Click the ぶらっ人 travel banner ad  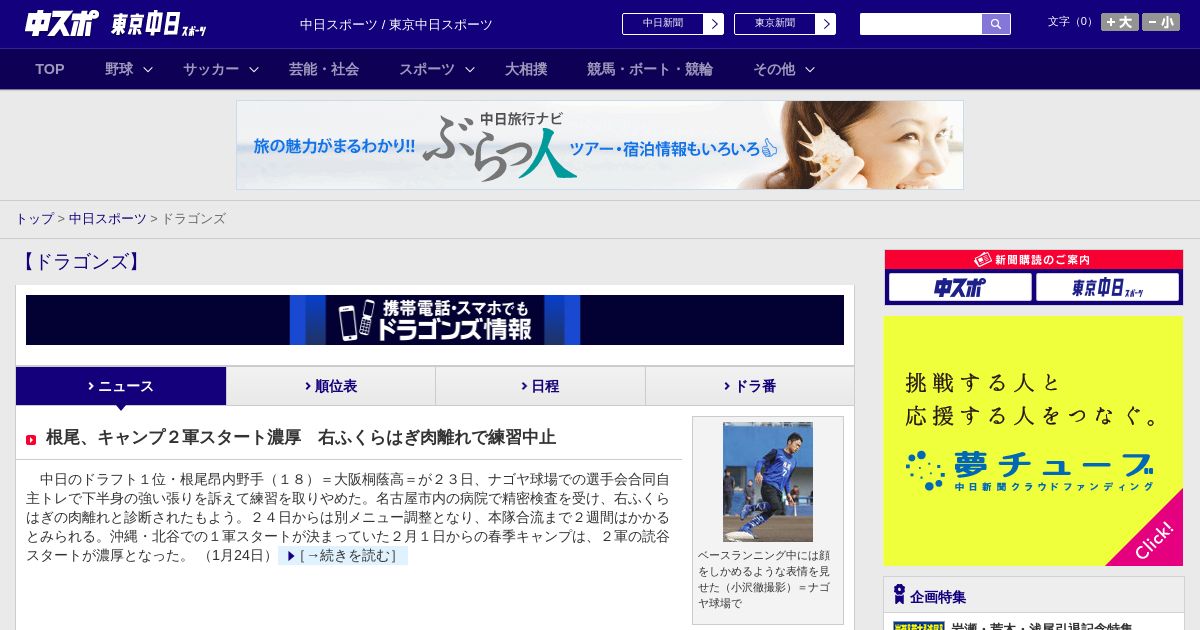point(600,145)
